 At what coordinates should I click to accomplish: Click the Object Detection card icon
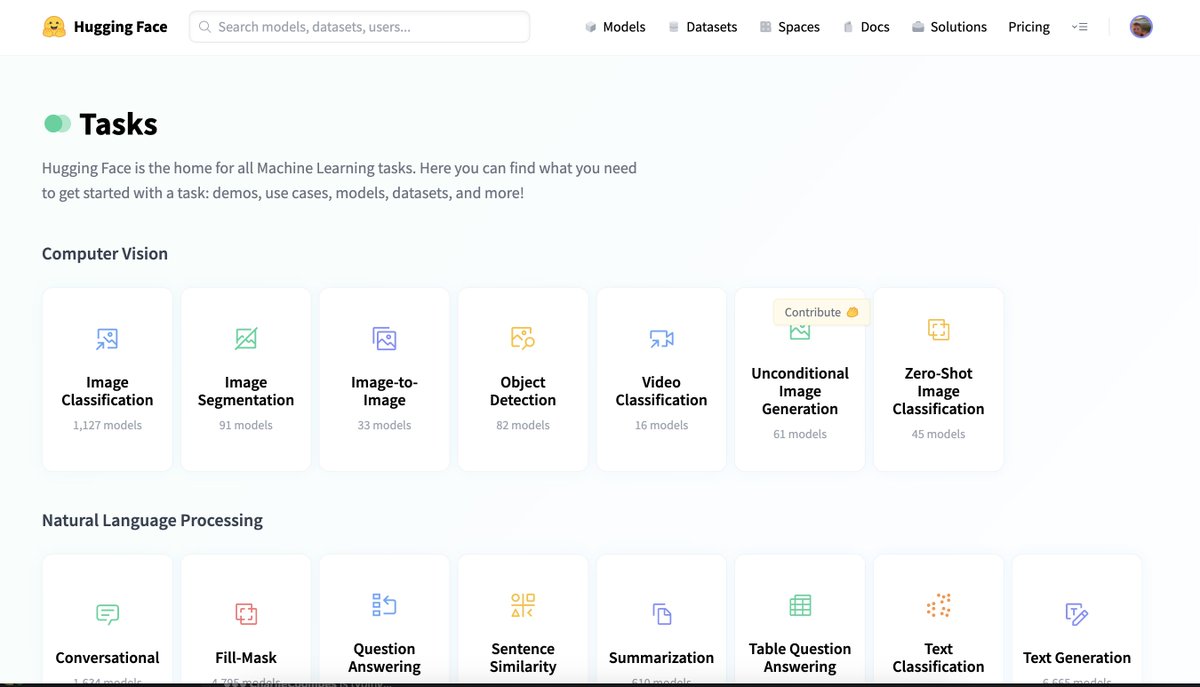[x=522, y=338]
